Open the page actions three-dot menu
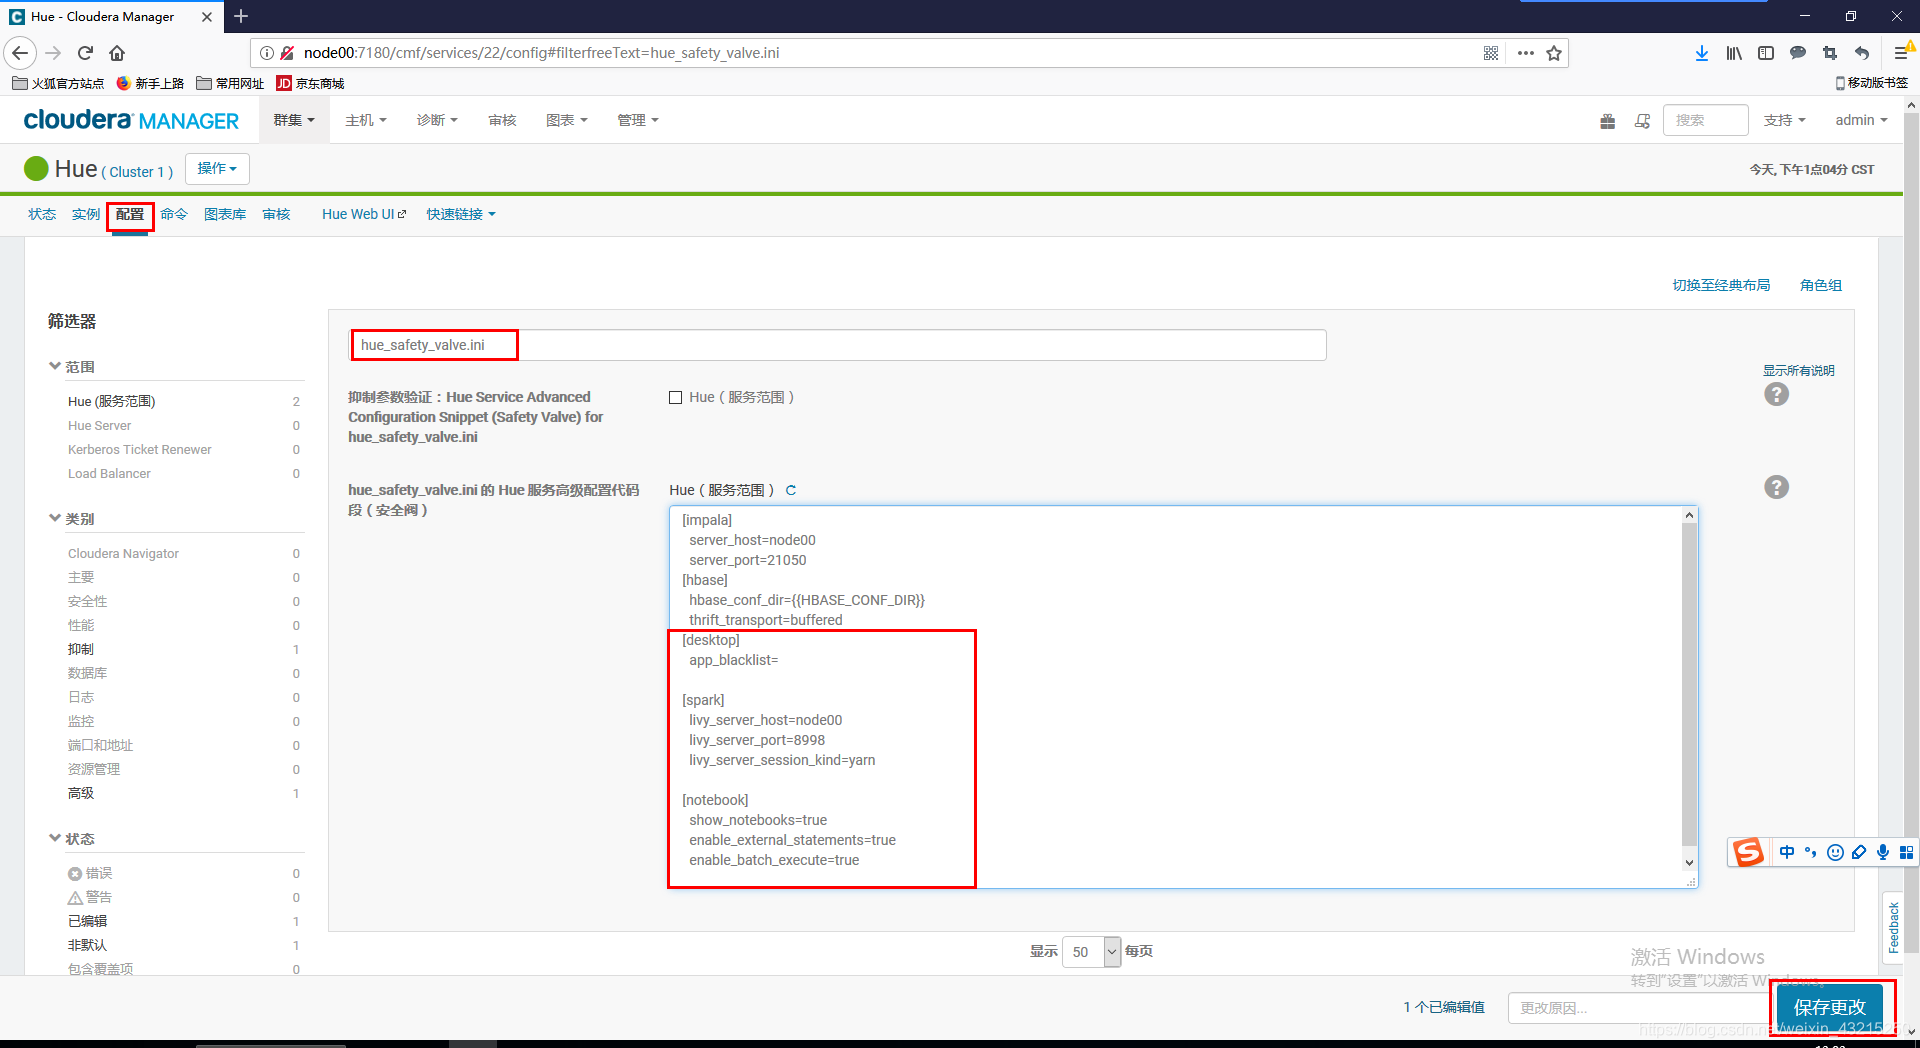 point(1525,53)
